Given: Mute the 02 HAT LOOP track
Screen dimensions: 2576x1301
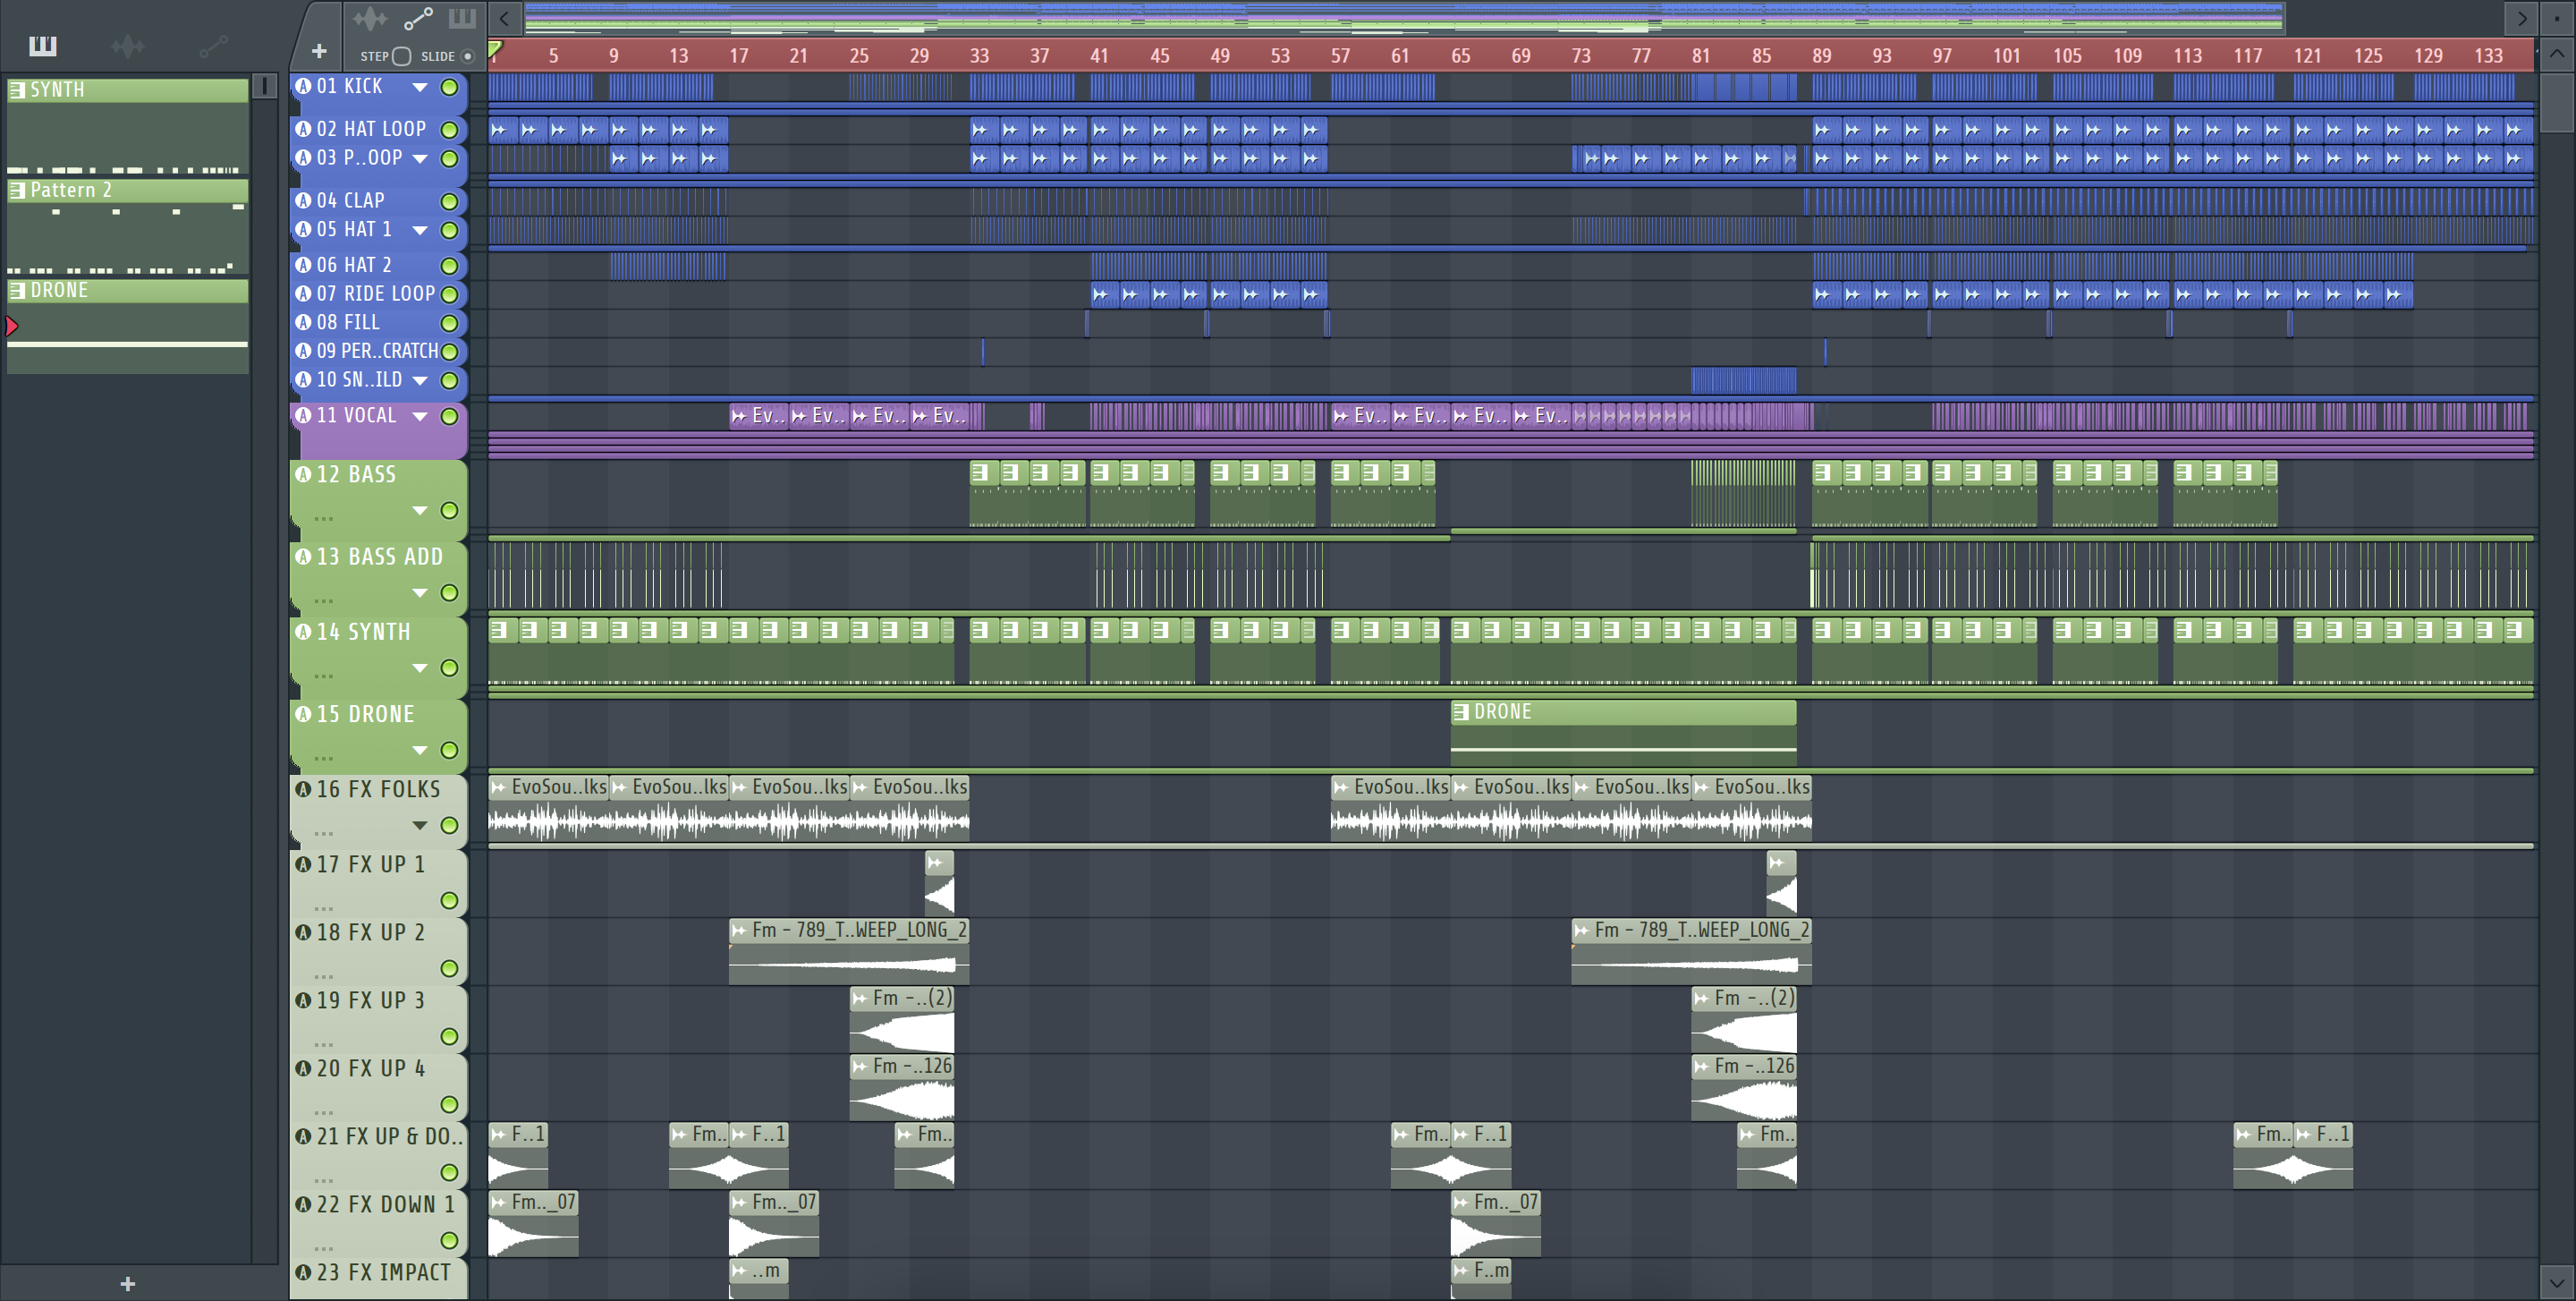Looking at the screenshot, I should tap(450, 130).
